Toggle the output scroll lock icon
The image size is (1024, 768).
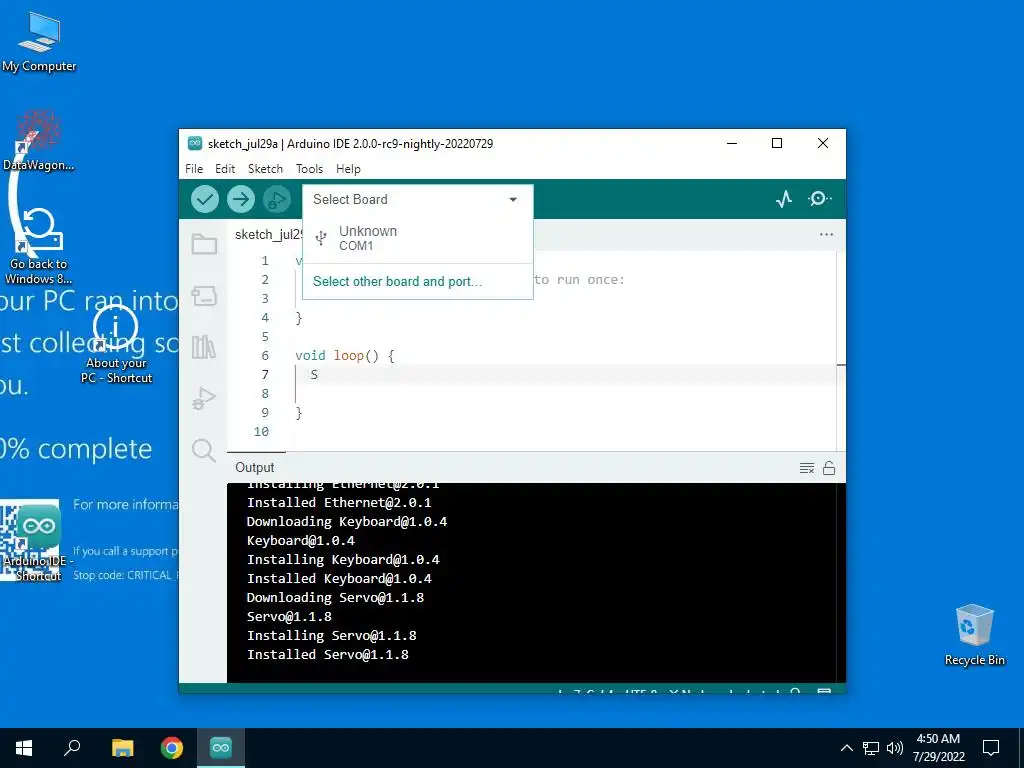pos(829,468)
